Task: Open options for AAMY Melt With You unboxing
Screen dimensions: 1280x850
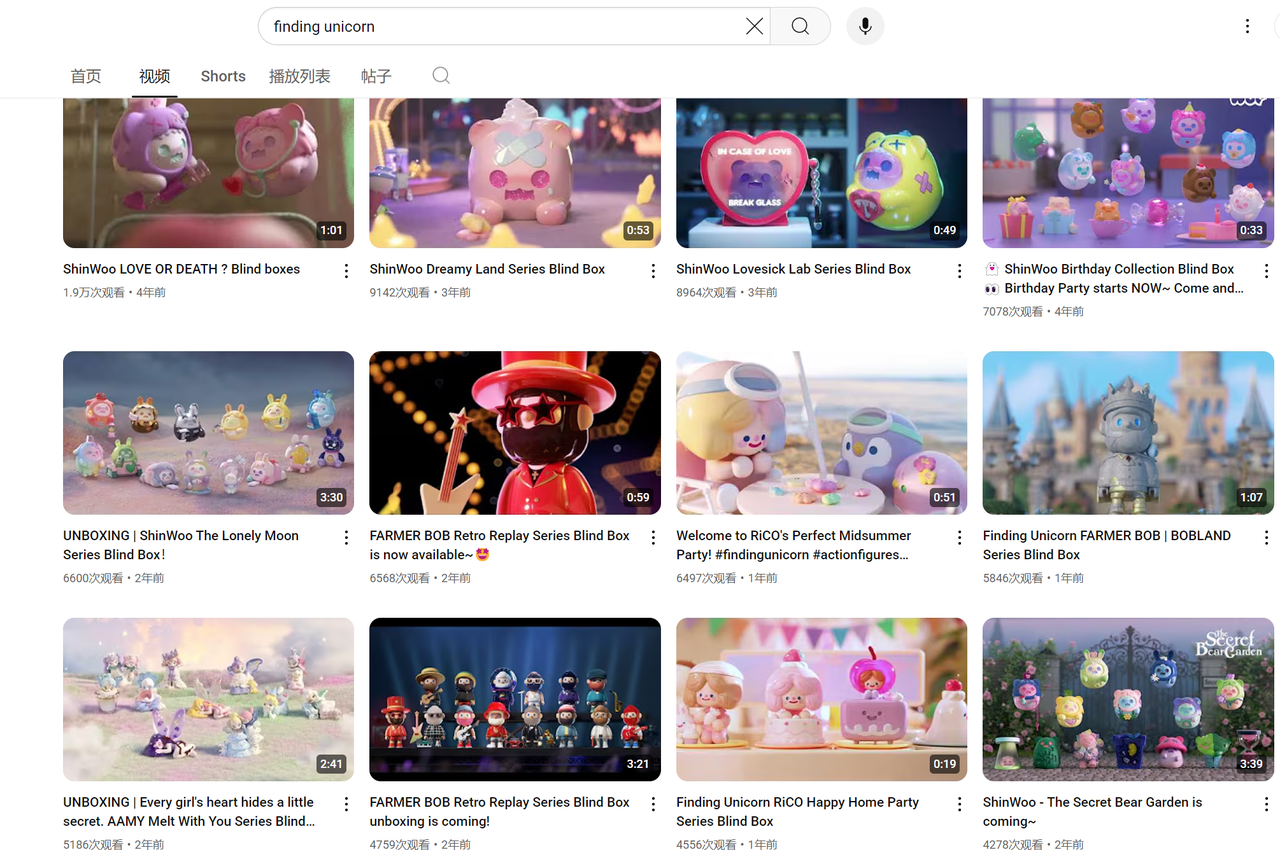Action: click(x=346, y=803)
